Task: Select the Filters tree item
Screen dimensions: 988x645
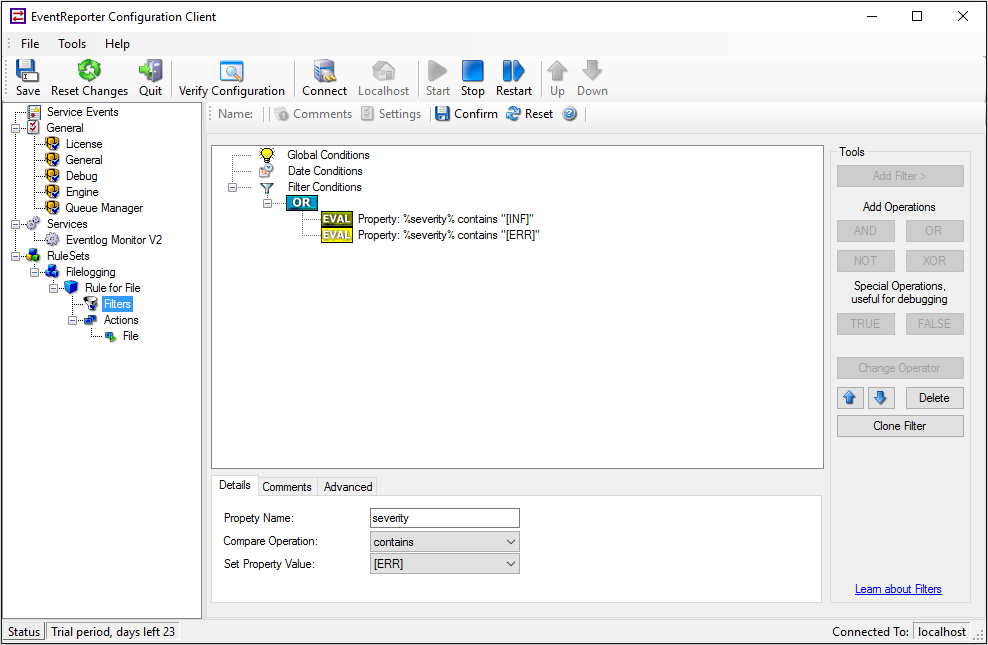Action: pos(117,304)
